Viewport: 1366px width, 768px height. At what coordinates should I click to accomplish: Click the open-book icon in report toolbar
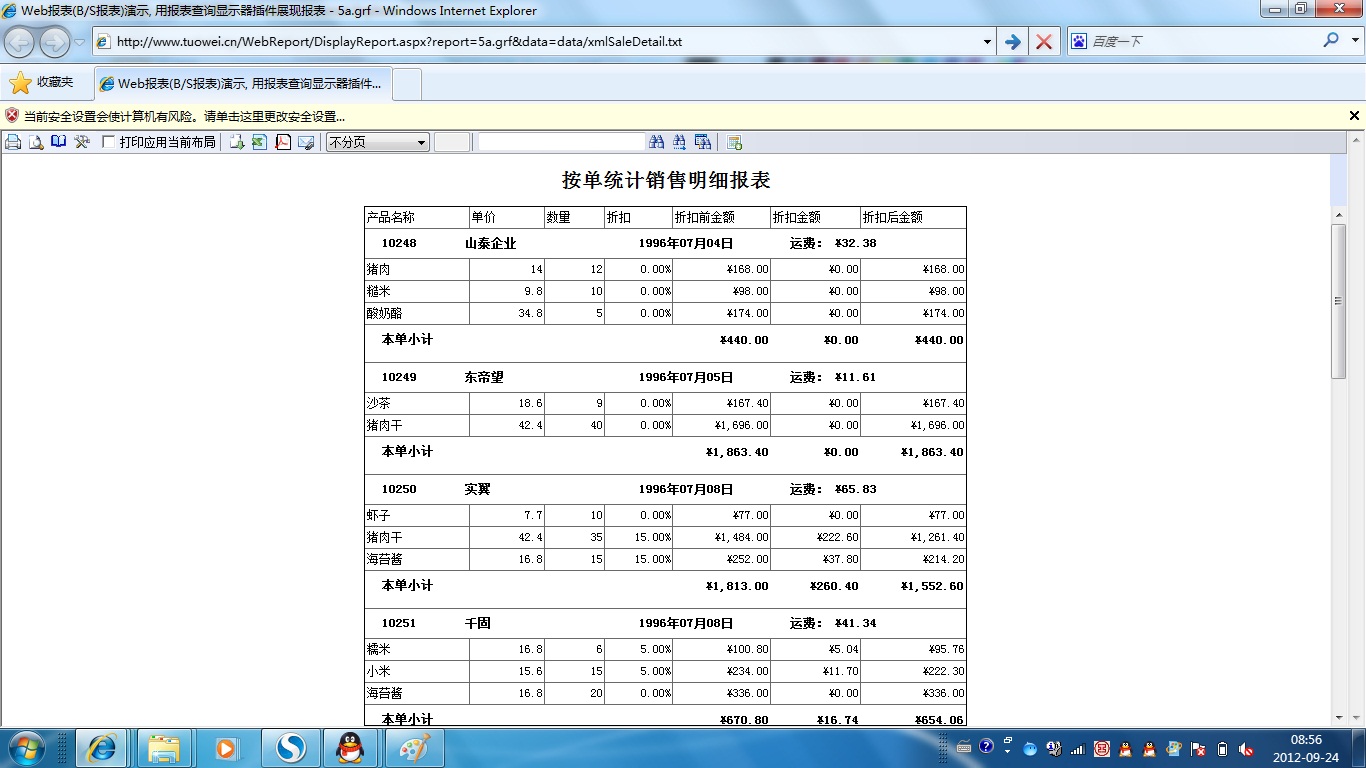coord(59,142)
